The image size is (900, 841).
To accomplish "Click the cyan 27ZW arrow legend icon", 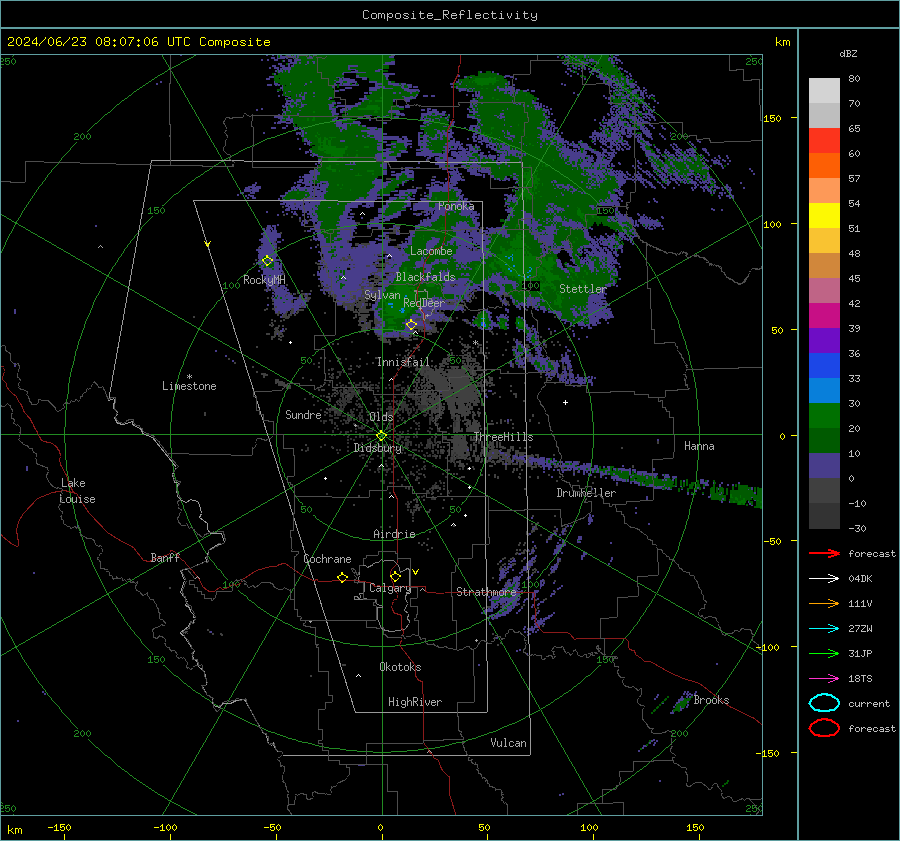I will pyautogui.click(x=824, y=629).
